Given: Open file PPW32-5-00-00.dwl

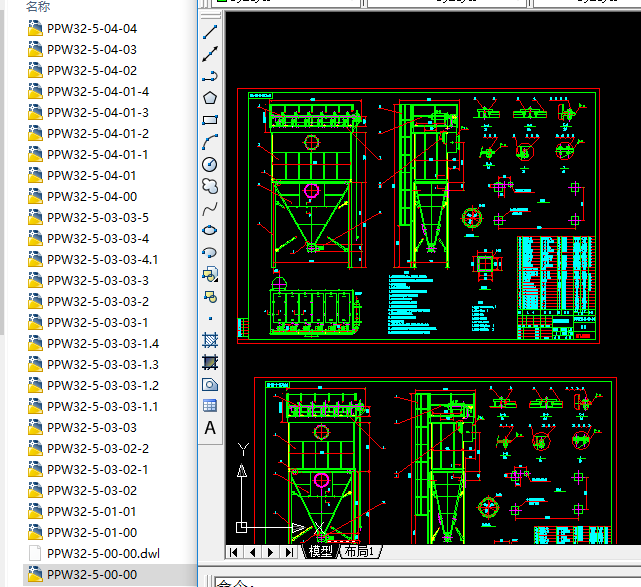Looking at the screenshot, I should coord(102,553).
